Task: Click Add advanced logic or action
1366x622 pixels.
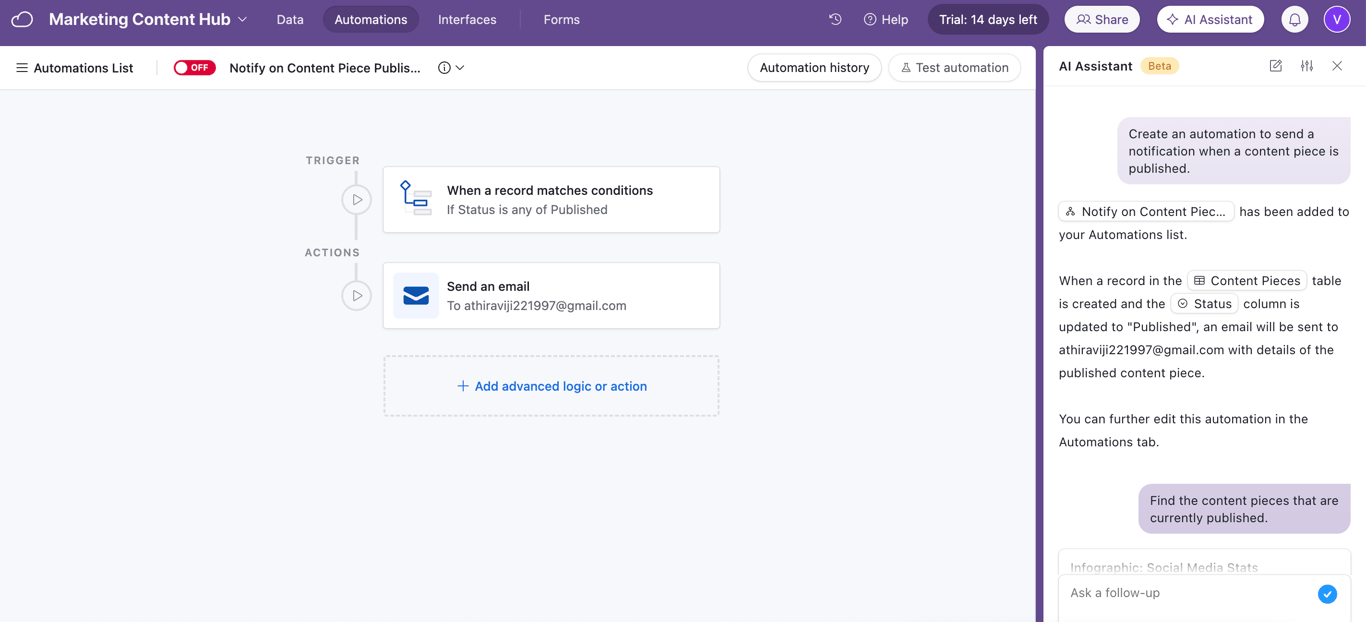Action: (x=551, y=386)
